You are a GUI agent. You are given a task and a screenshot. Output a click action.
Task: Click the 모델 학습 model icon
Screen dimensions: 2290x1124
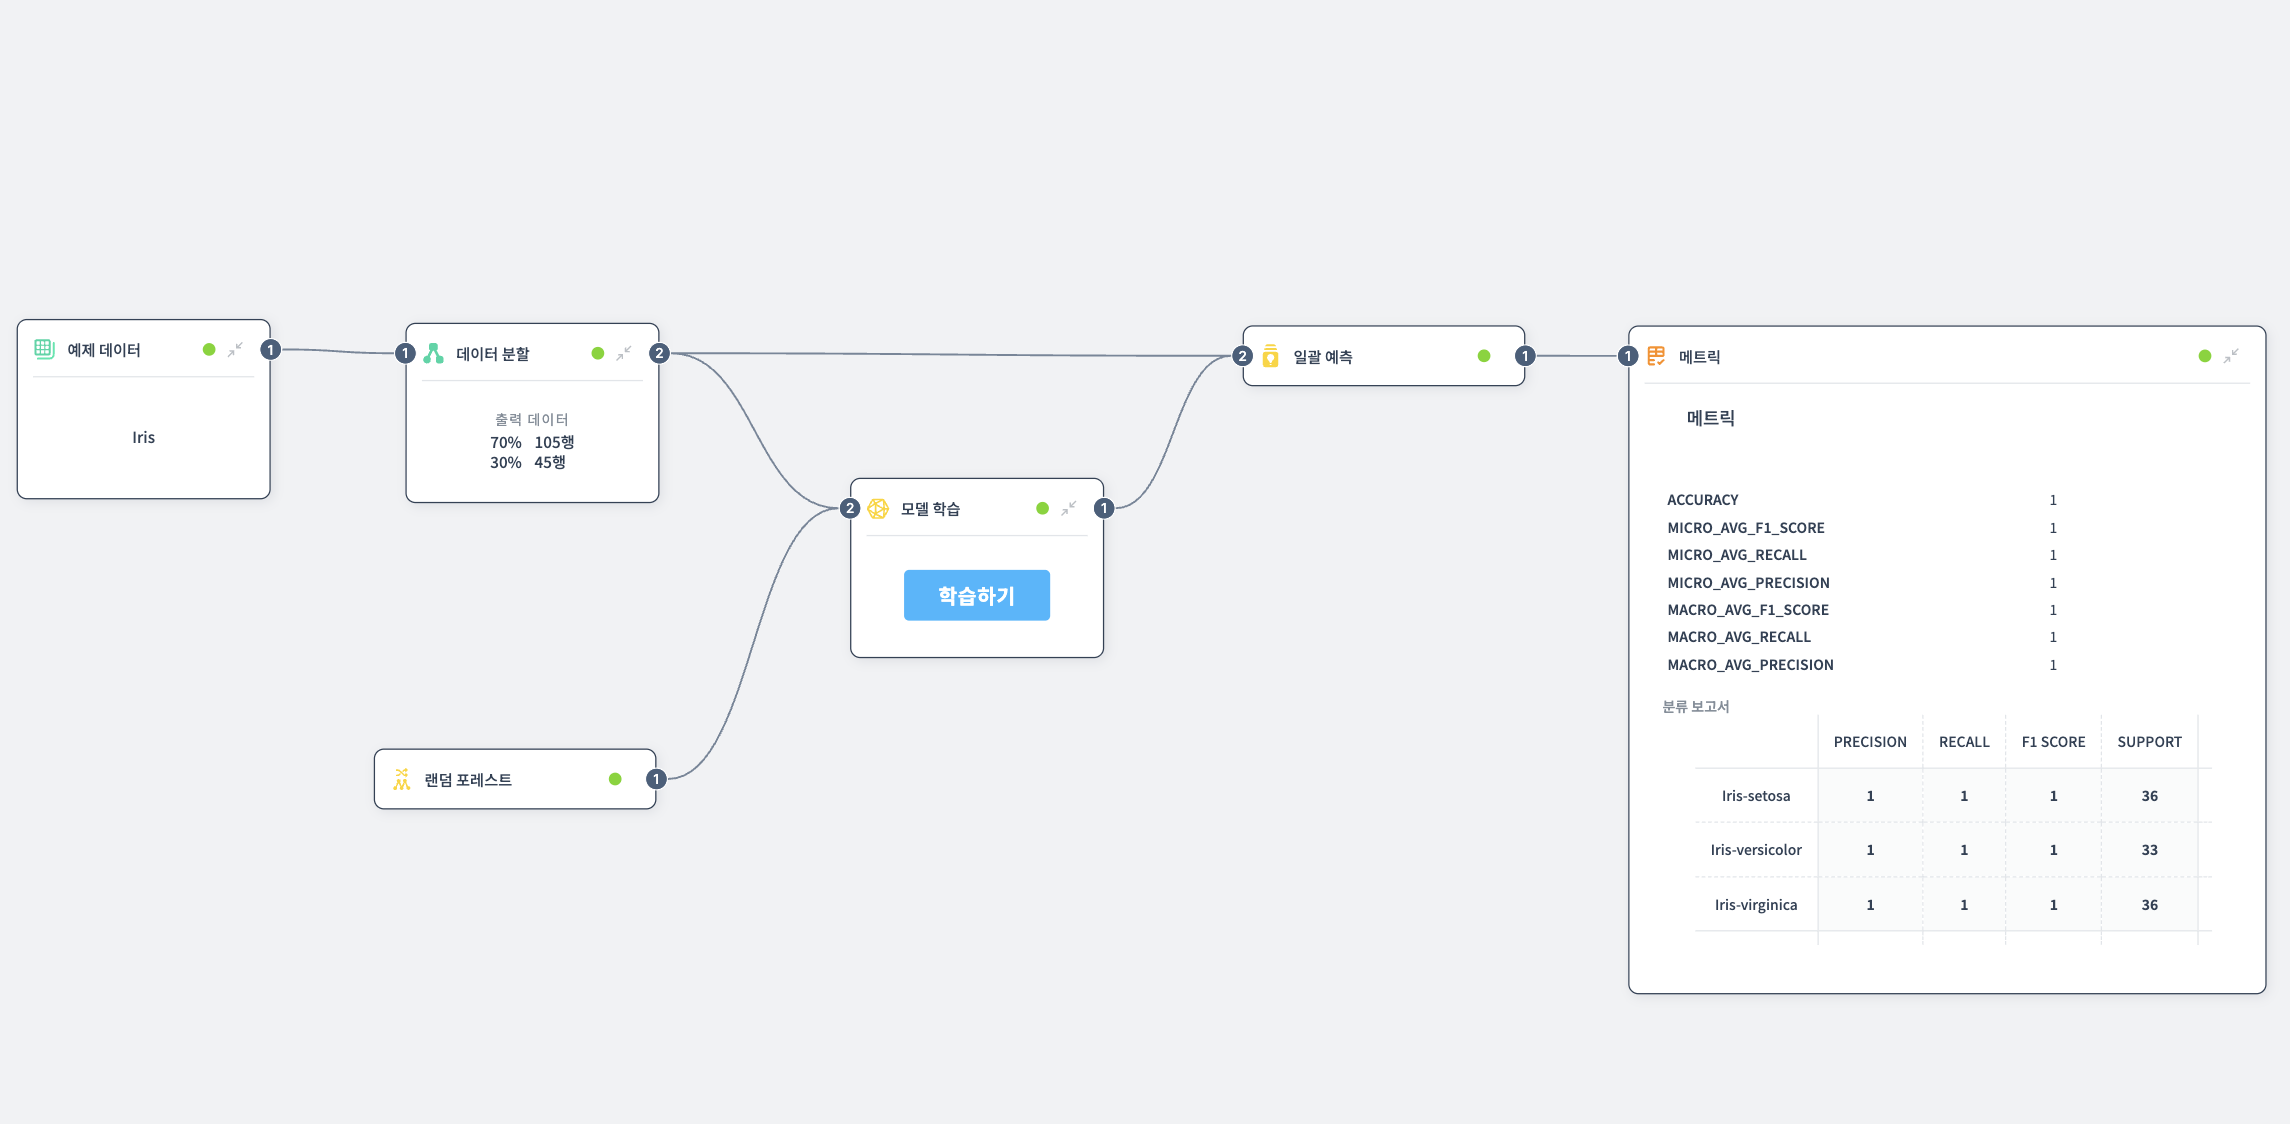[x=878, y=509]
